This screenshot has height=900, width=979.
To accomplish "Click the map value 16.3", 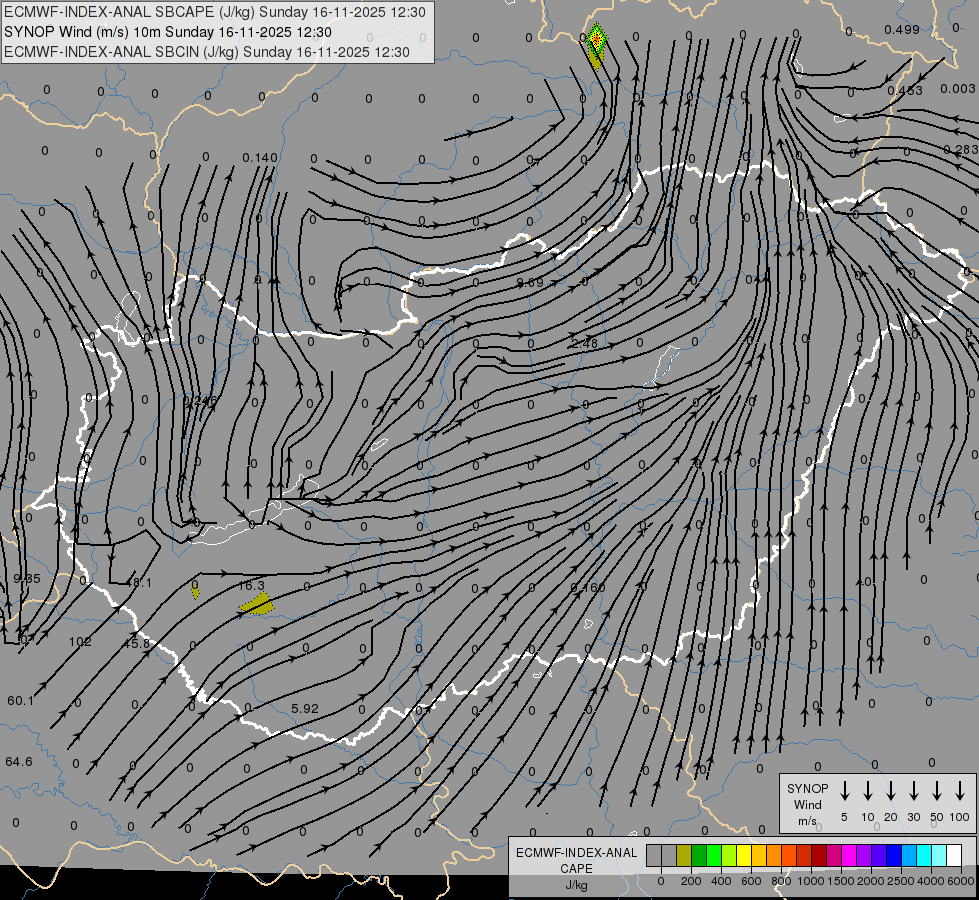I will click(252, 585).
